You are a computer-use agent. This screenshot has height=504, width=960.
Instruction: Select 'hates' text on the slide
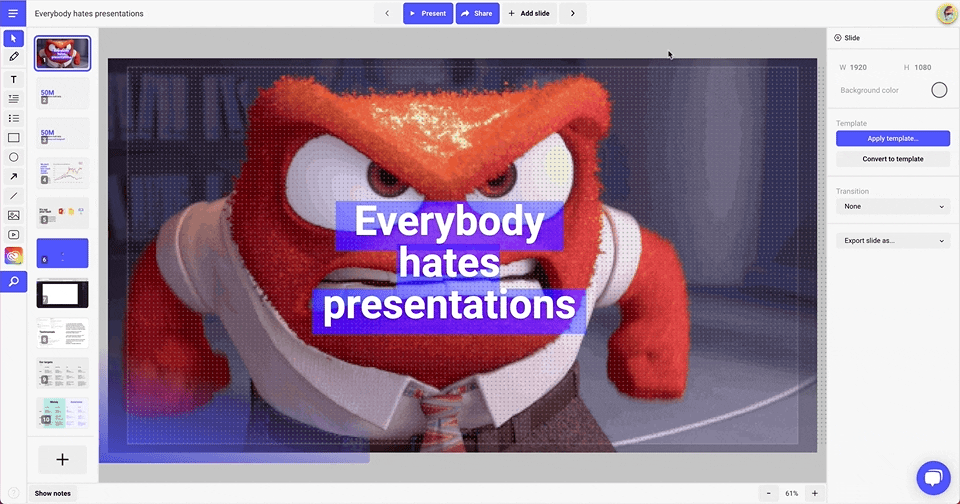(x=449, y=263)
